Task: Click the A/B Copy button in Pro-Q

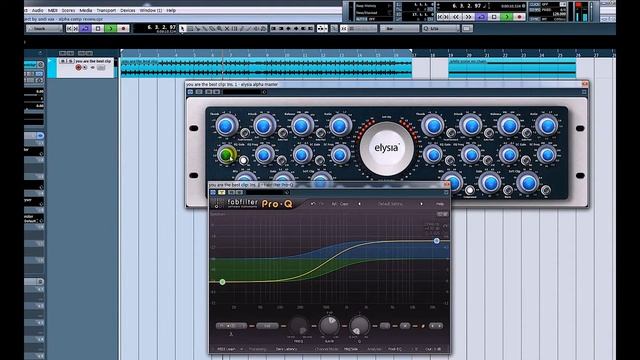Action: [340, 204]
